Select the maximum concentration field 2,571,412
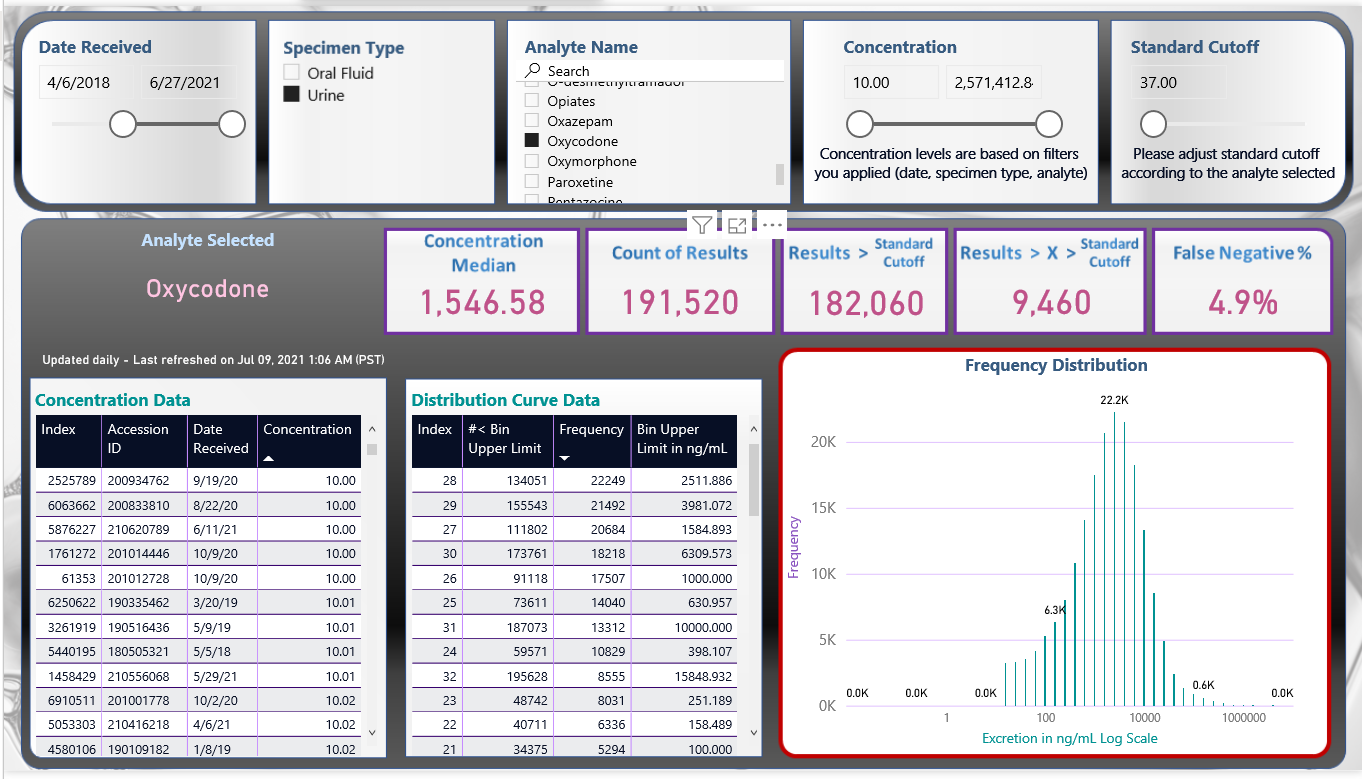The width and height of the screenshot is (1362, 779). point(993,83)
